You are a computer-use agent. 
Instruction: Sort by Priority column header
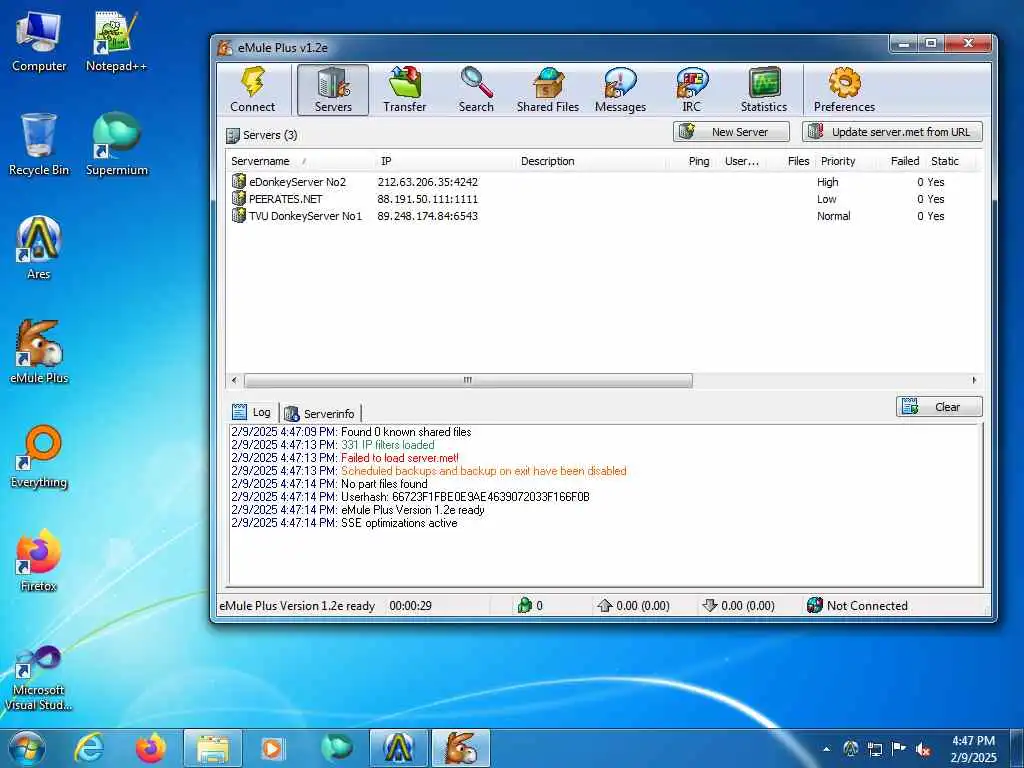point(838,161)
